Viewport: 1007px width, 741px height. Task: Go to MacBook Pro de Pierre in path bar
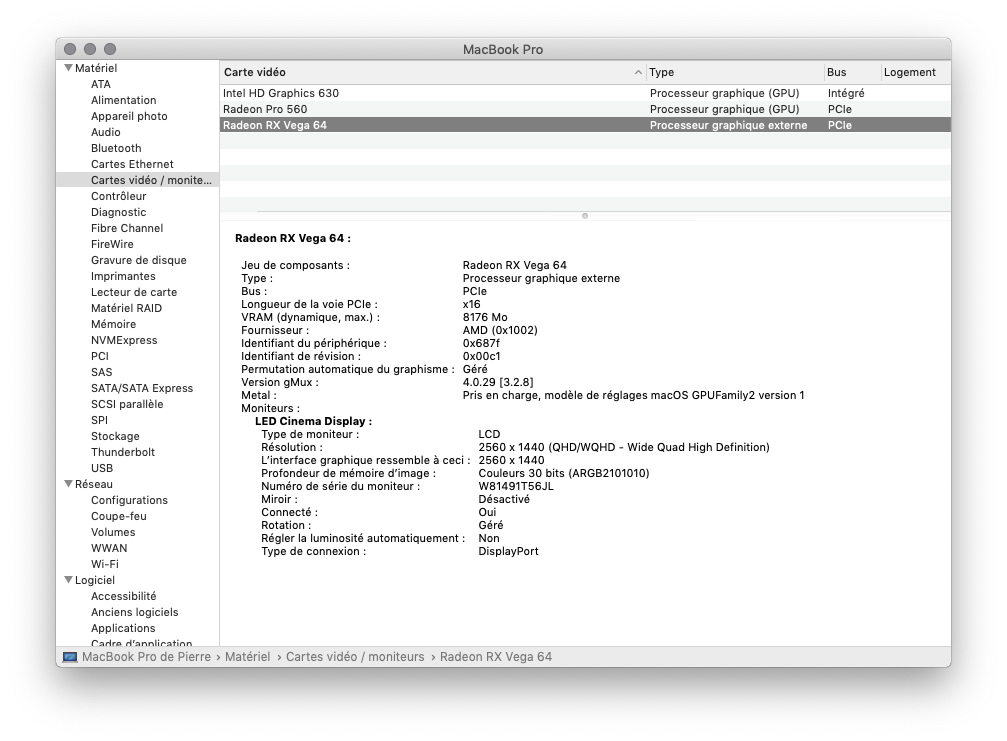(x=146, y=657)
